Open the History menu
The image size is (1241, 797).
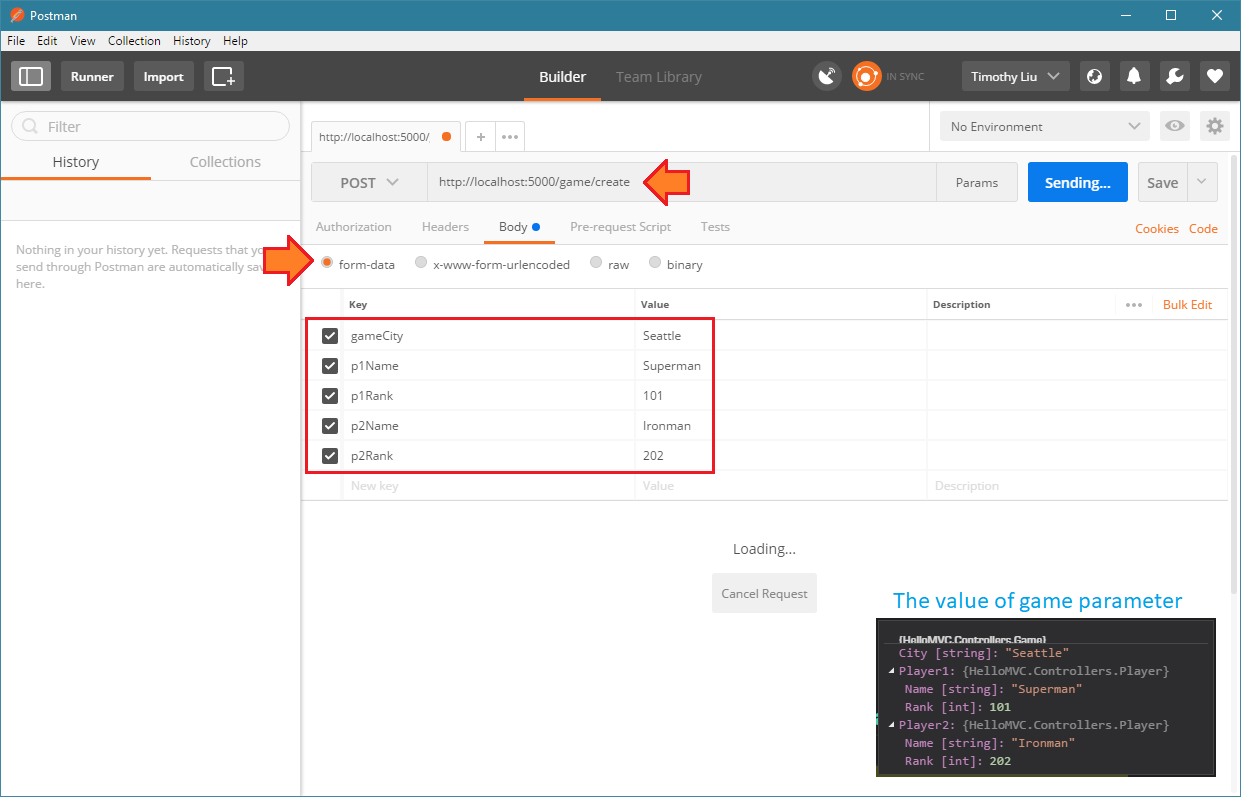pyautogui.click(x=191, y=41)
